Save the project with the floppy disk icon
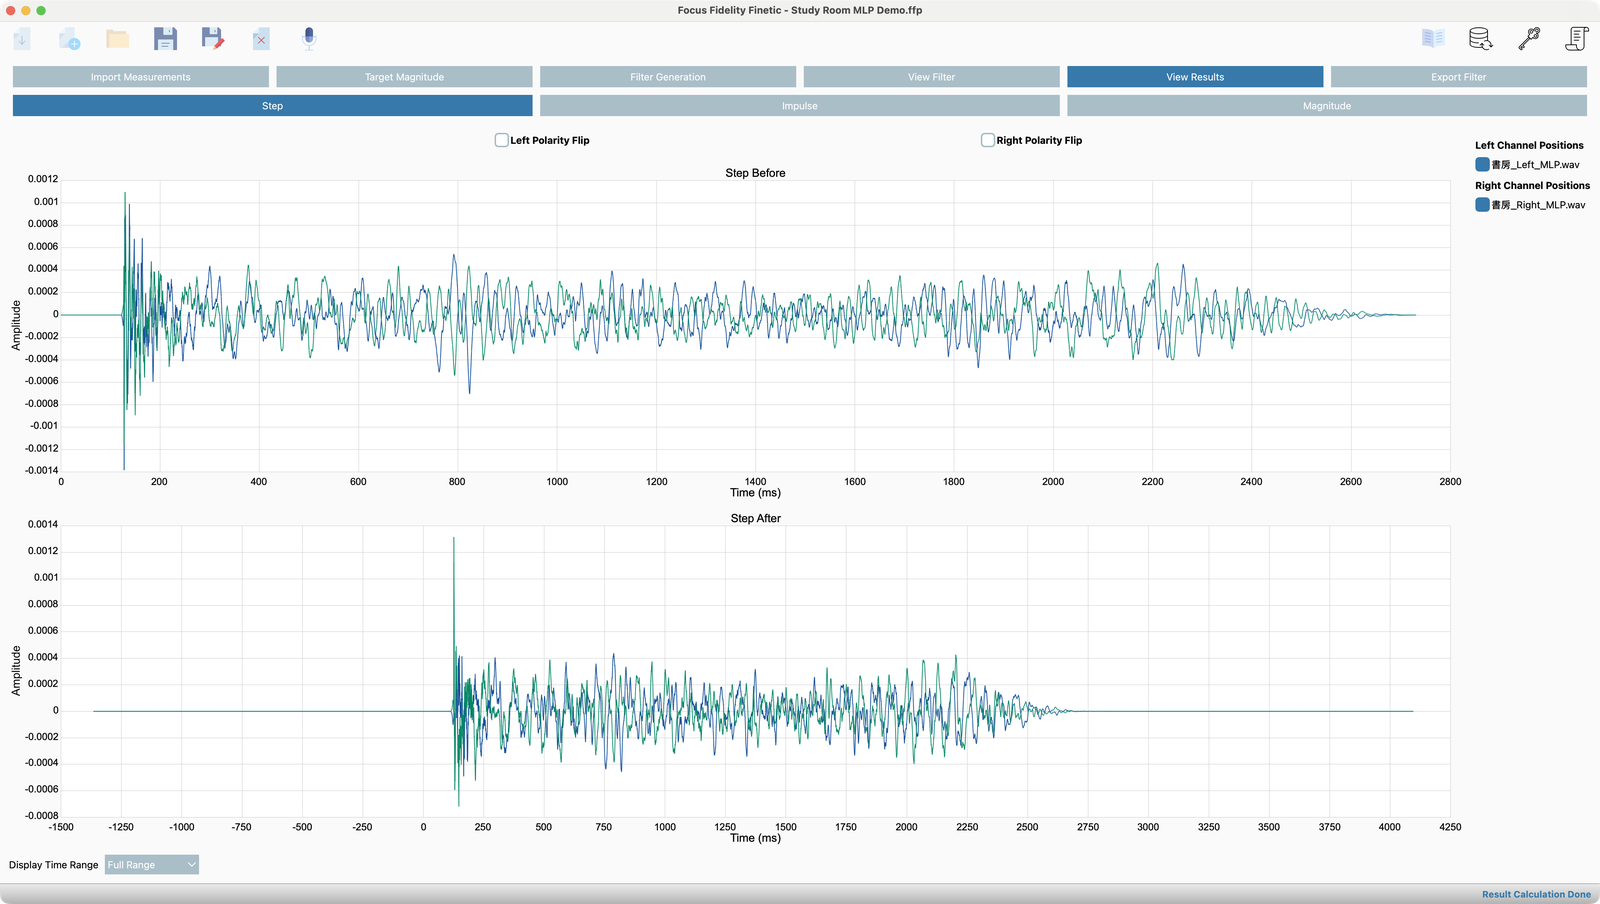 pyautogui.click(x=165, y=39)
